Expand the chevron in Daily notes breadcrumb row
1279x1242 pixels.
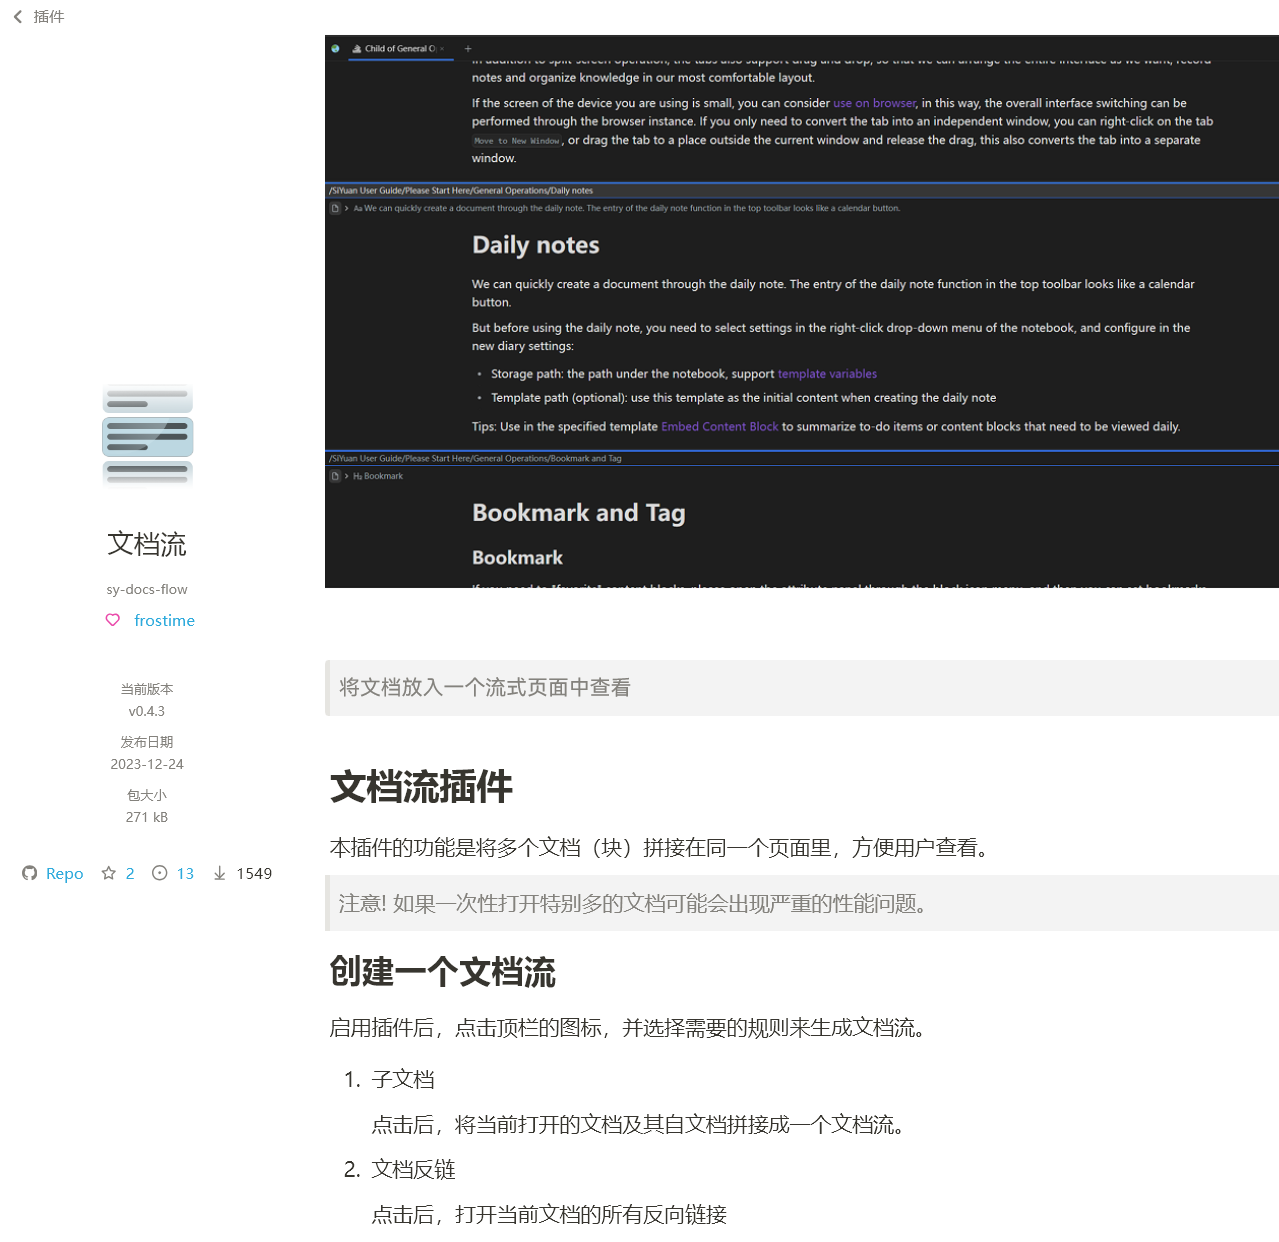pyautogui.click(x=346, y=208)
